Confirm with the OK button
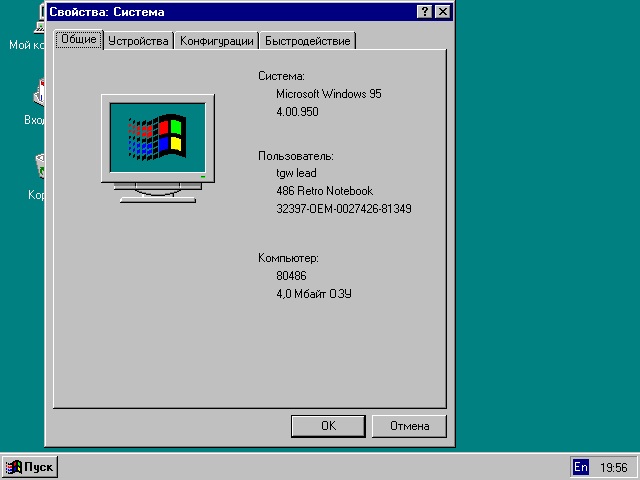The image size is (640, 480). click(328, 426)
